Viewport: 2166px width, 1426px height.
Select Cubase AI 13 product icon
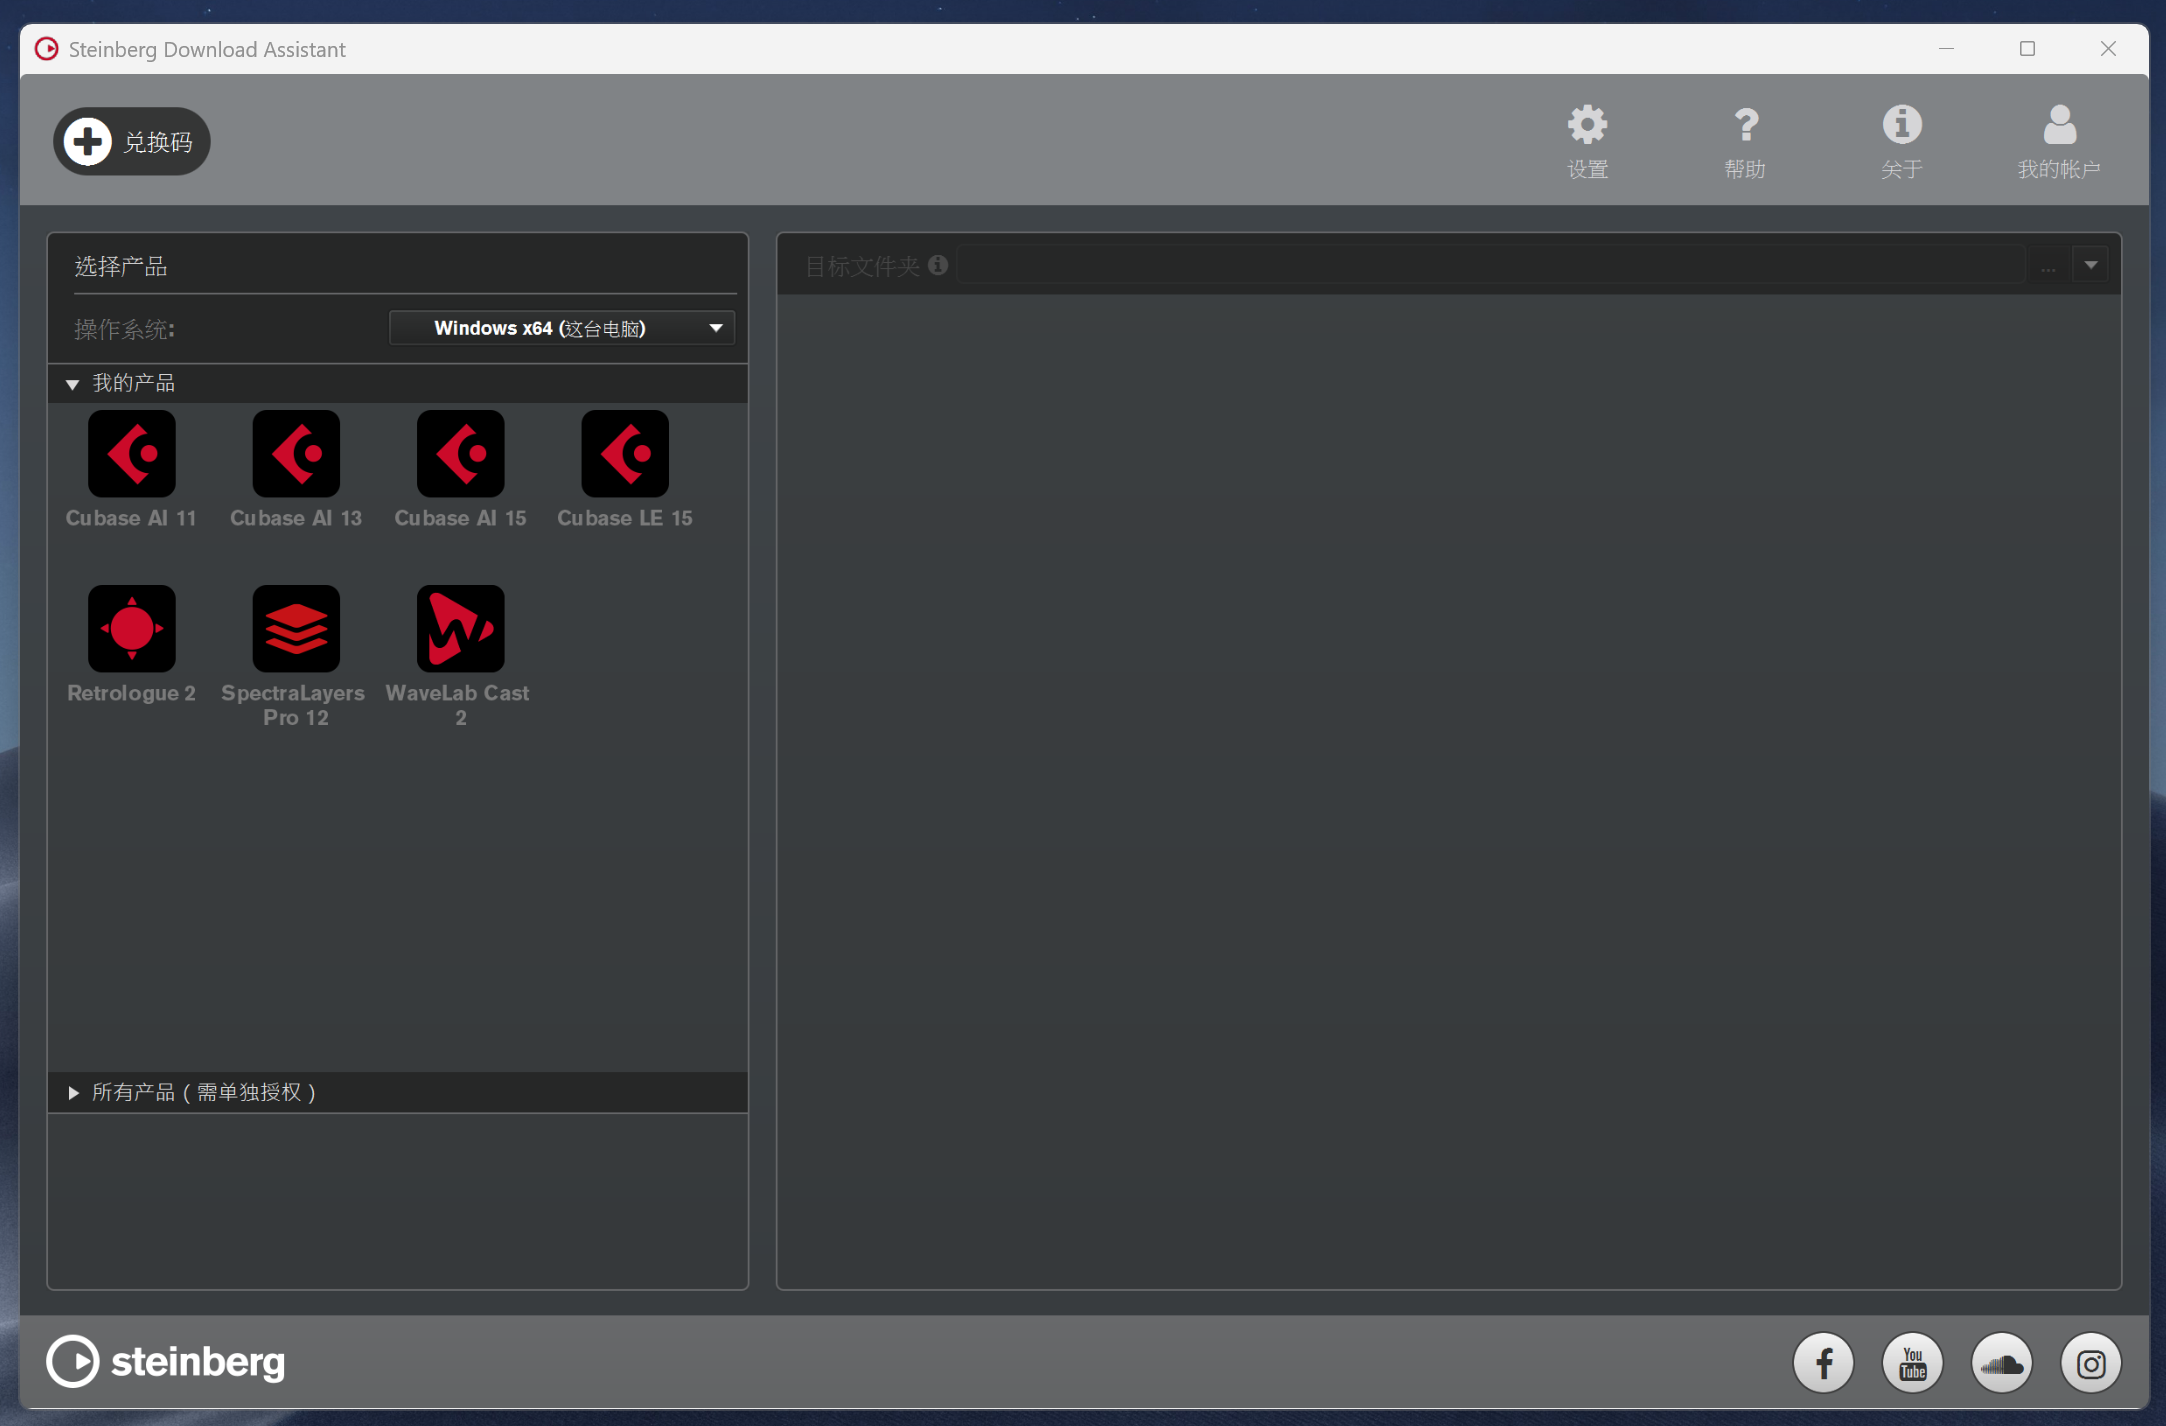coord(296,453)
